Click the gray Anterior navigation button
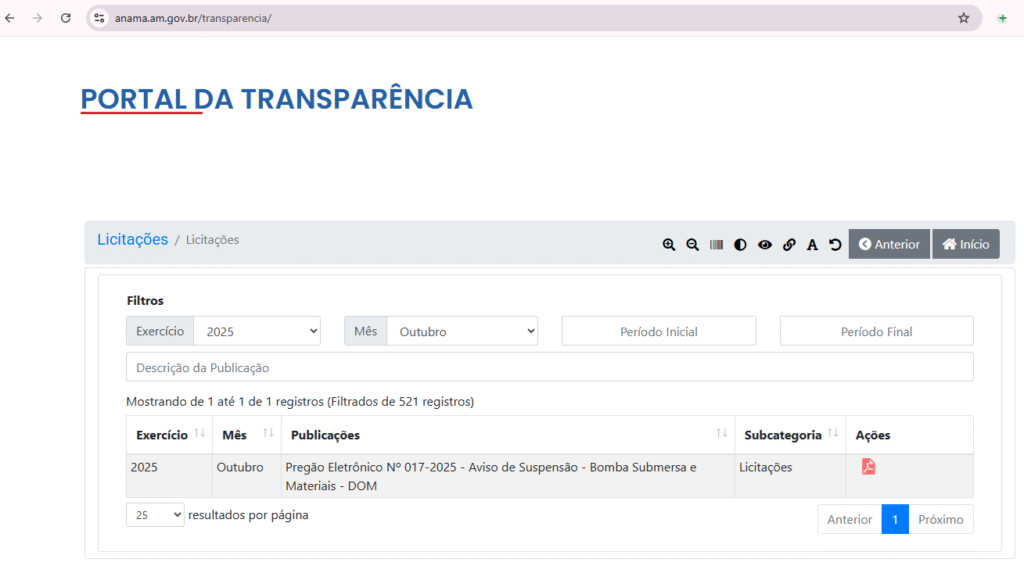Viewport: 1024px width, 566px height. click(x=889, y=244)
